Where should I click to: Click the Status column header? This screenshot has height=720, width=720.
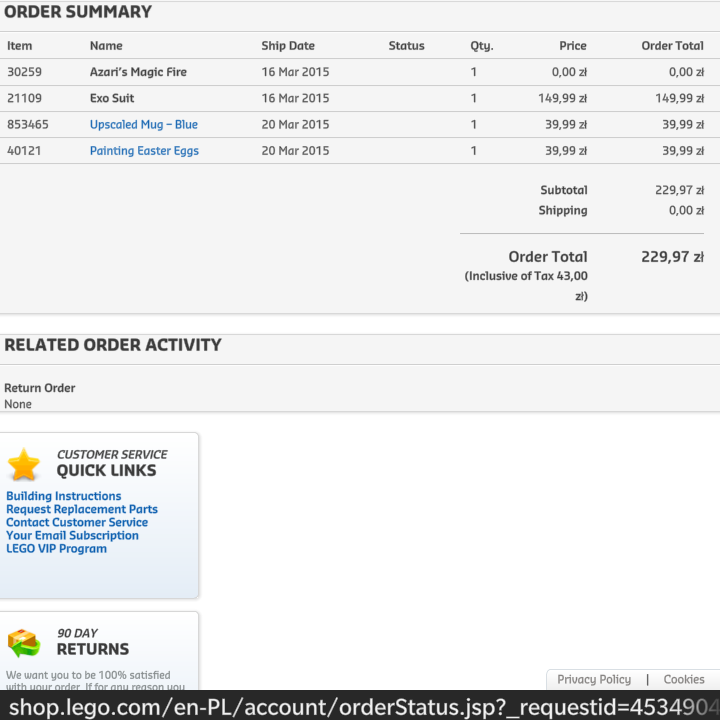(x=406, y=46)
